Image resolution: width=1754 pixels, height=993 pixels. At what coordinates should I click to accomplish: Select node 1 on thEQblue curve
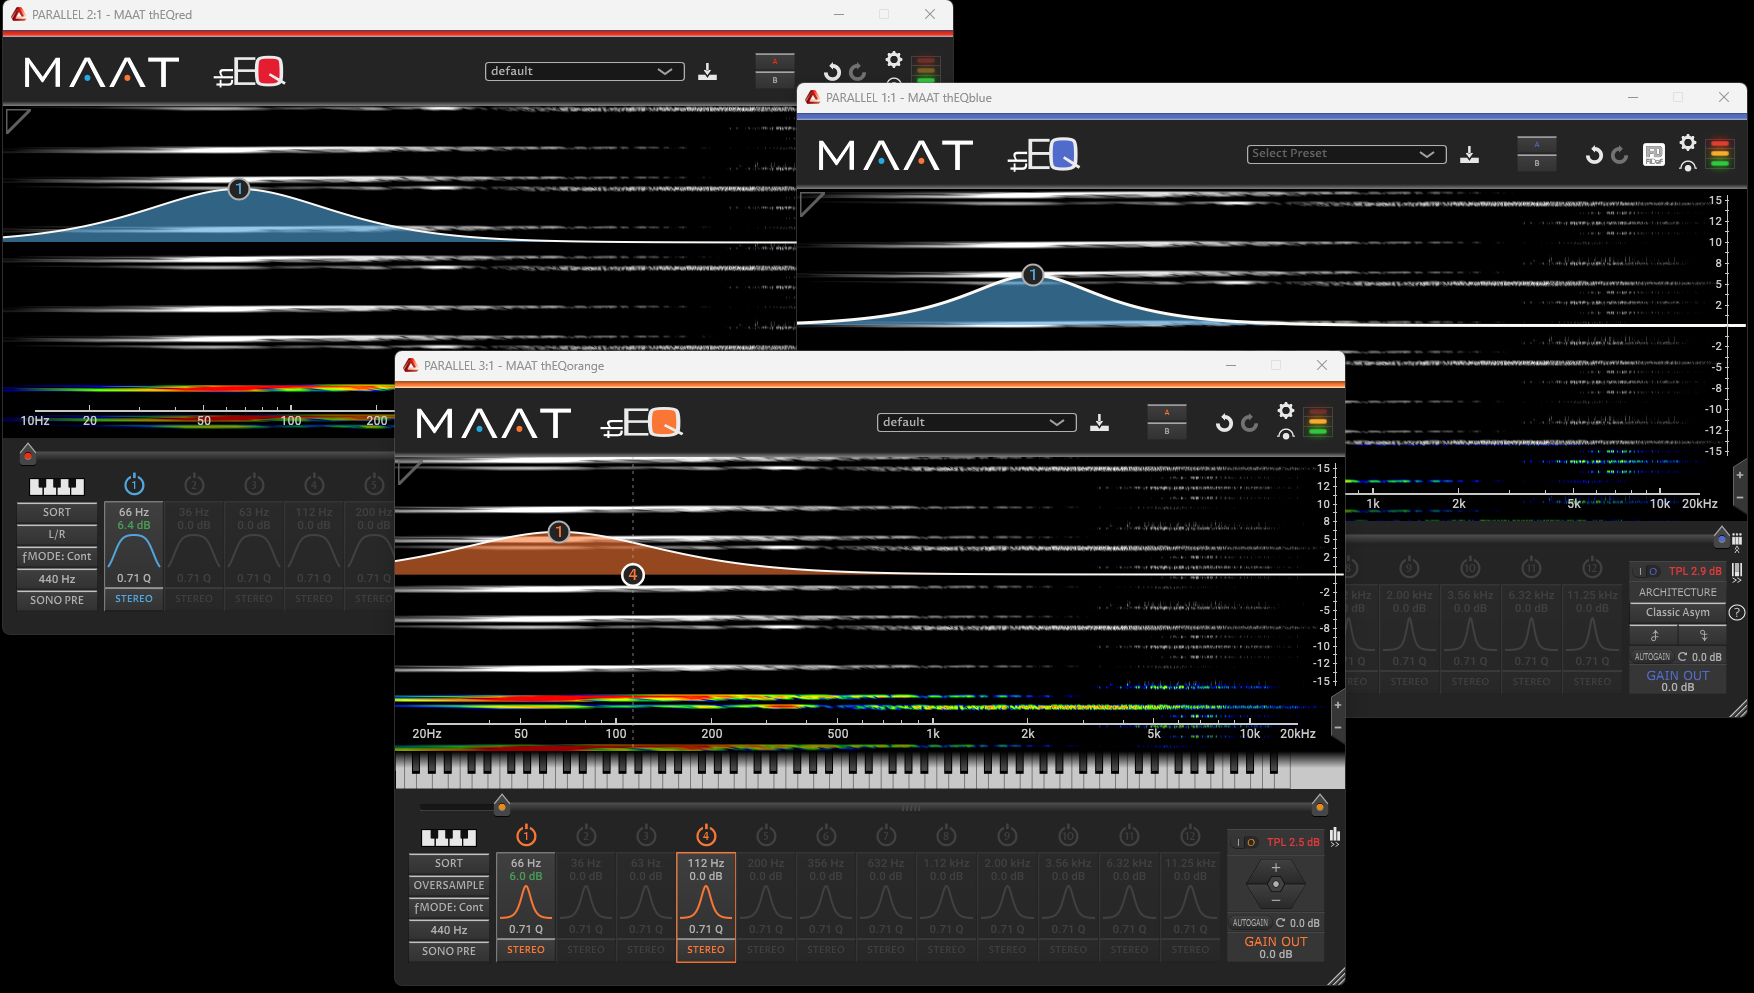click(x=1033, y=275)
